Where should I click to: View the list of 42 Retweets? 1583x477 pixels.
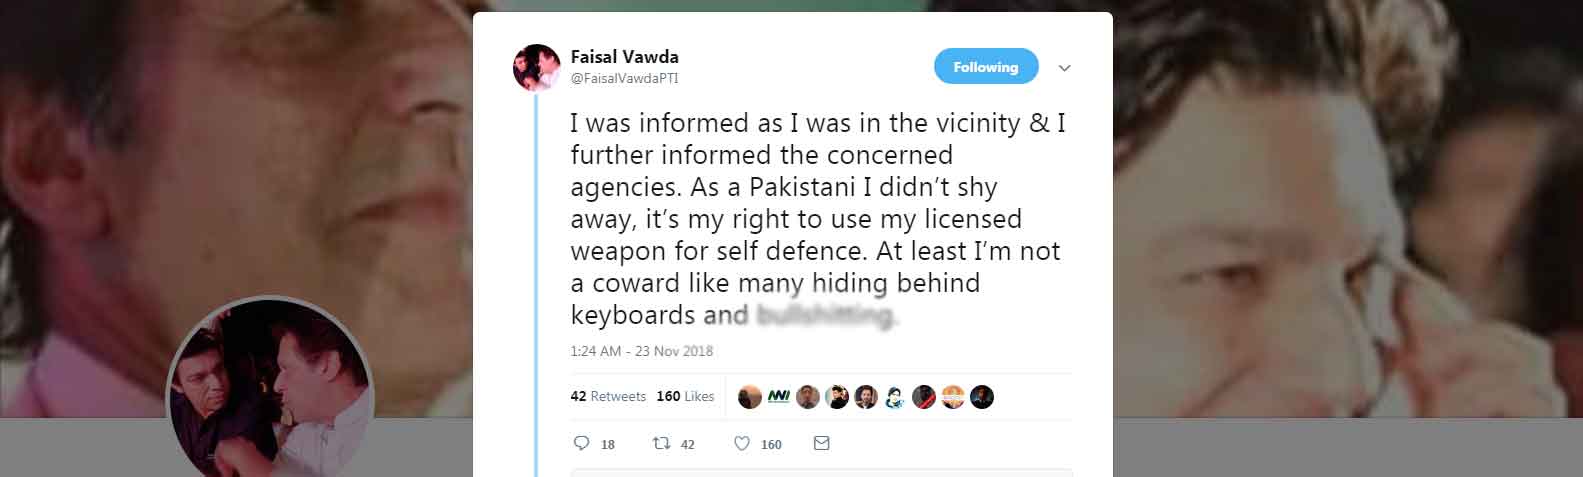[x=608, y=396]
